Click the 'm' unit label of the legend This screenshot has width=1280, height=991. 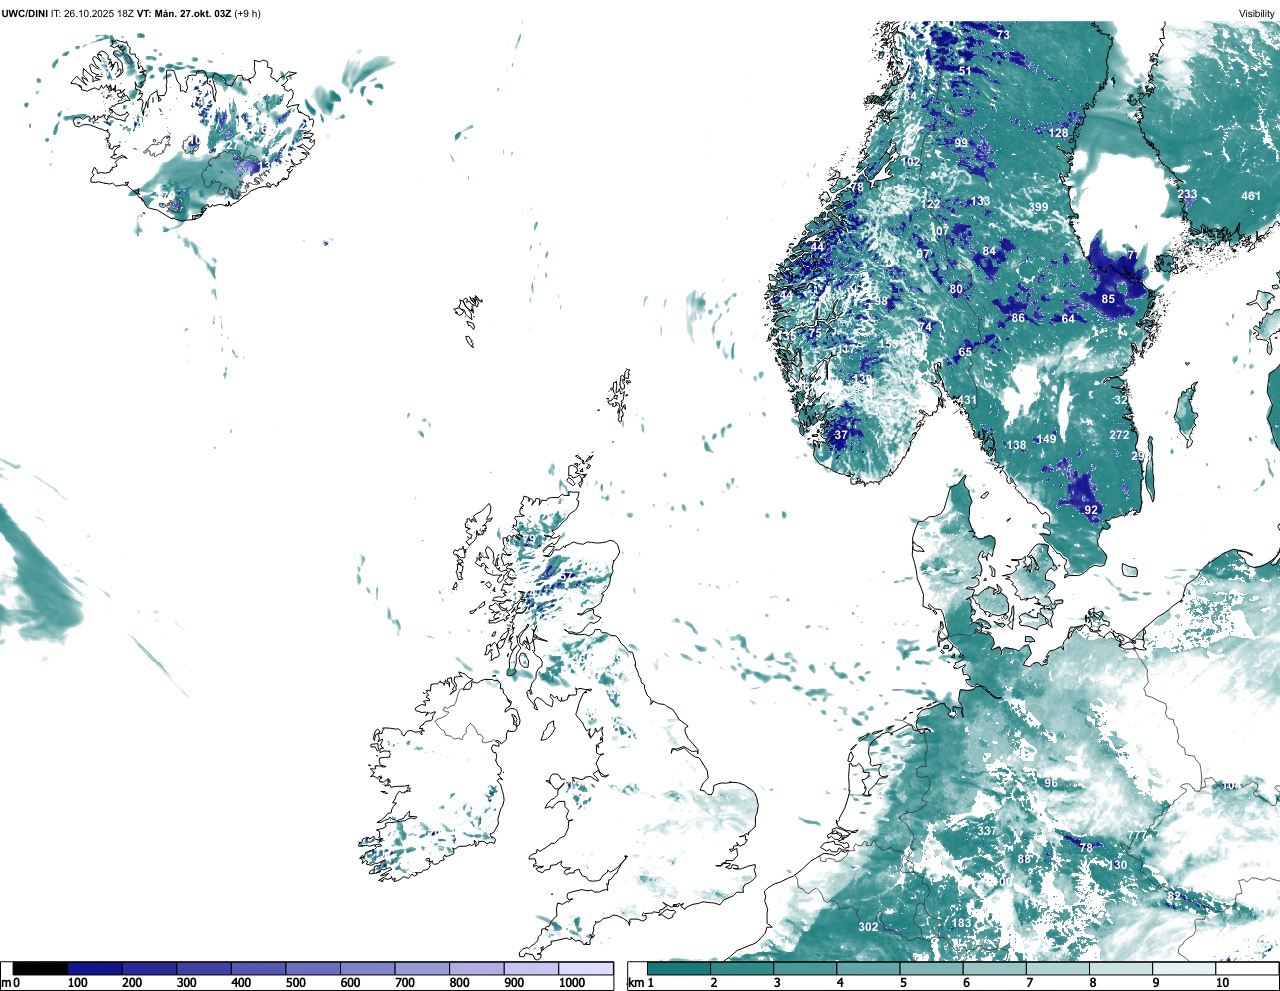tap(5, 983)
